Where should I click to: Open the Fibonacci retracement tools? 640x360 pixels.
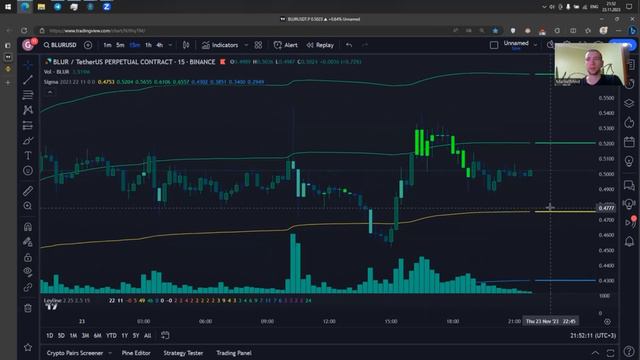28,95
